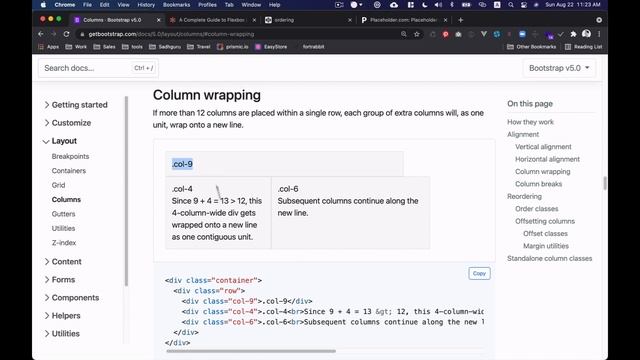
Task: Open the Apps shortcut in bookmarks bar
Action: point(49,47)
